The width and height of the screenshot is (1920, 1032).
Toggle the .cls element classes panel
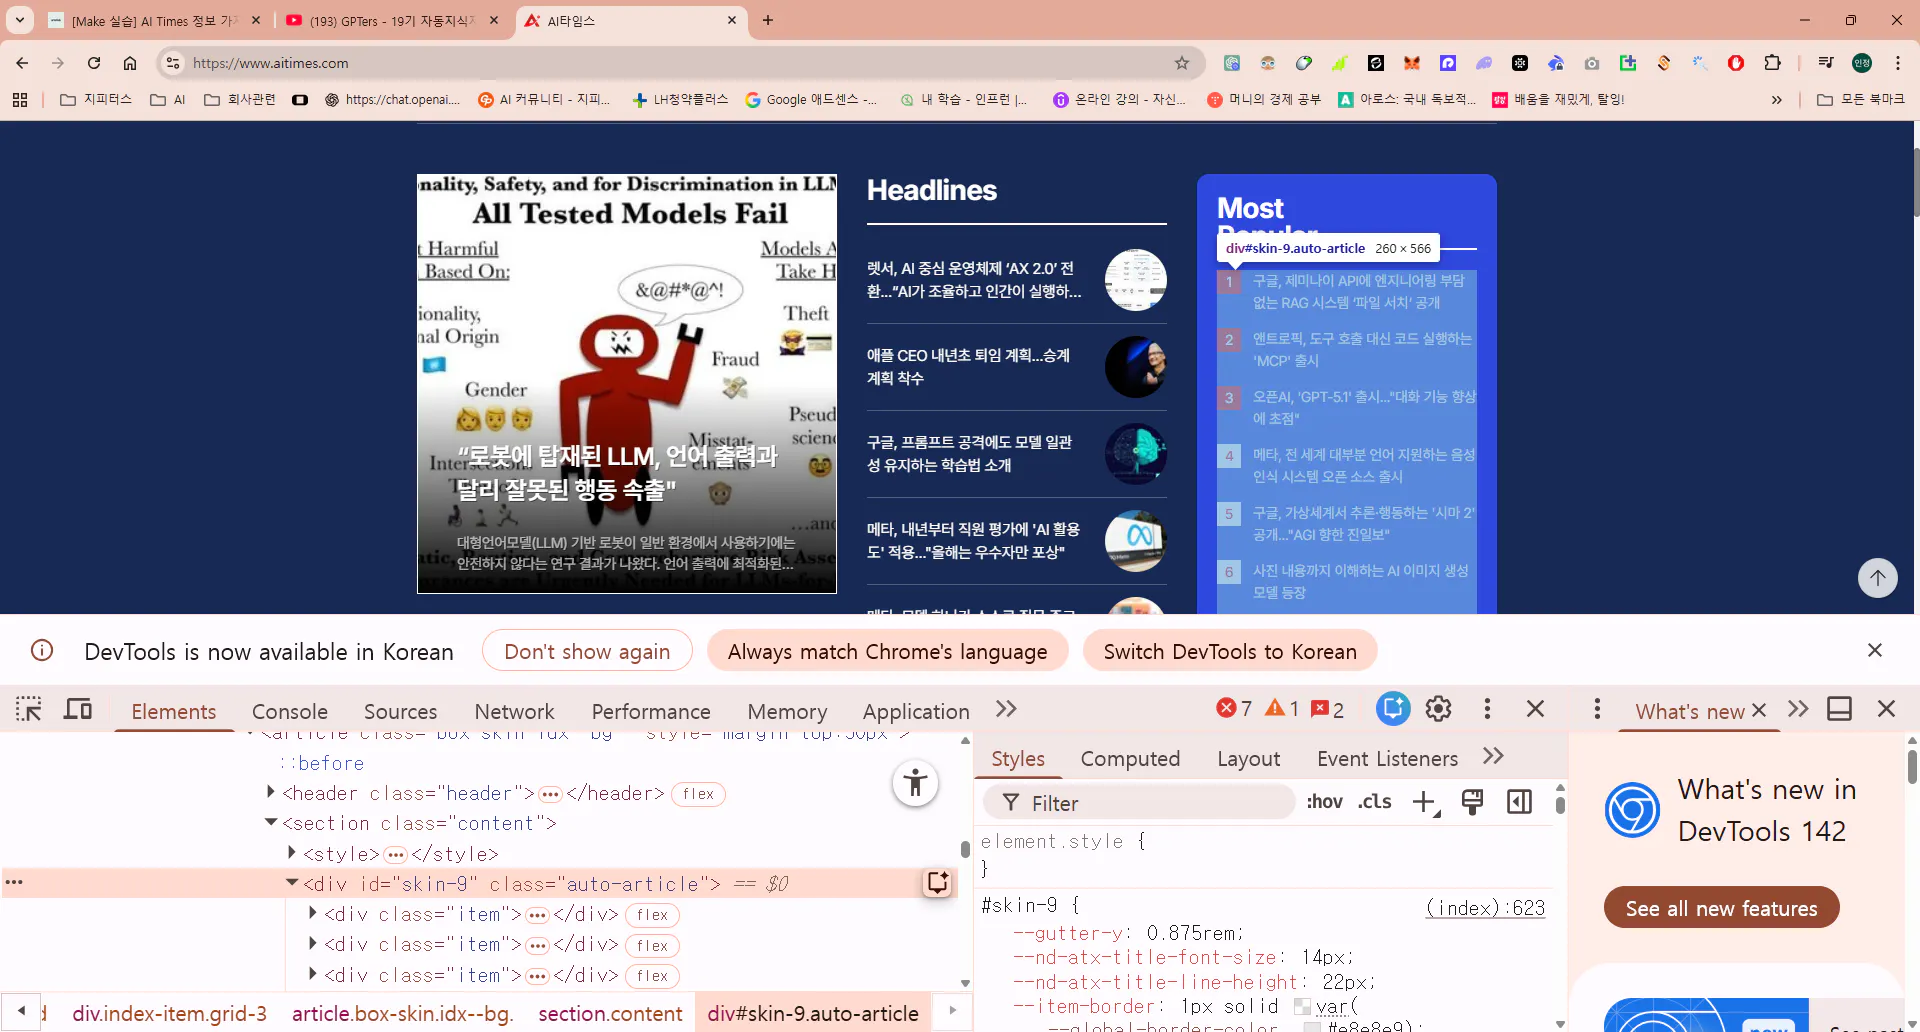point(1375,802)
